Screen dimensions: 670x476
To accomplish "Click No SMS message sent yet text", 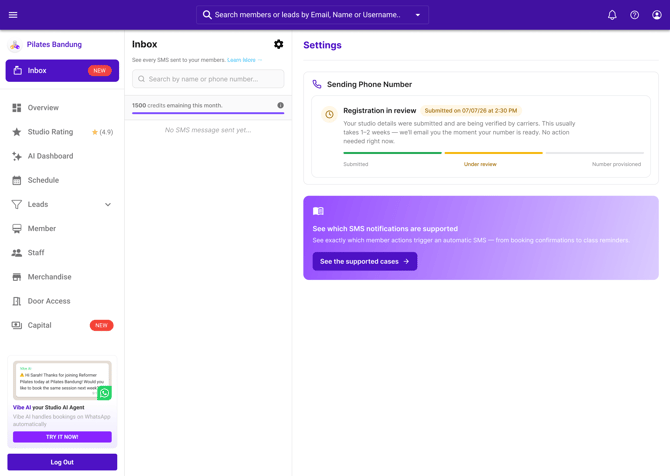I will [x=208, y=130].
